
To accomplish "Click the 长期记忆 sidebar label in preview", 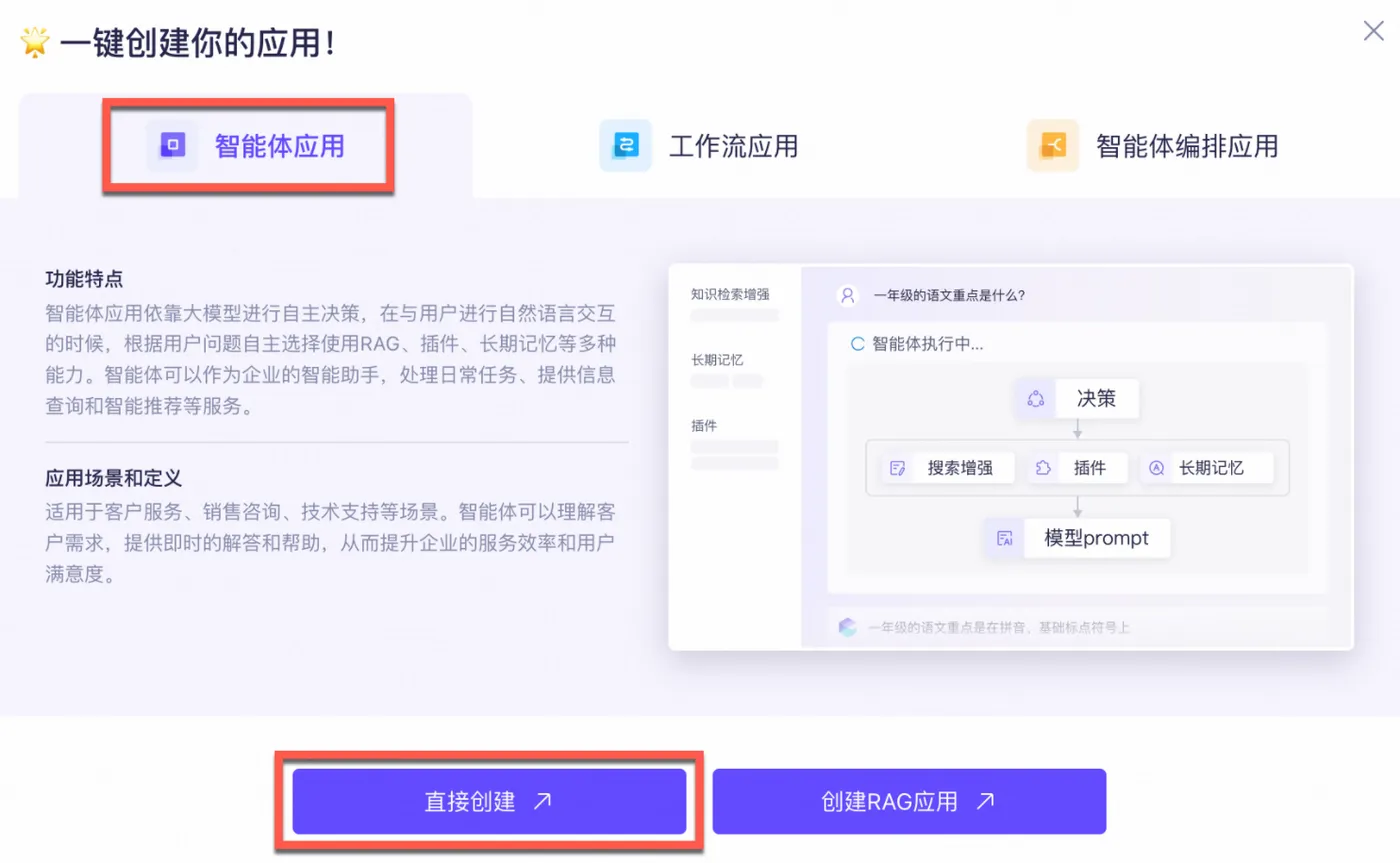I will [x=716, y=359].
